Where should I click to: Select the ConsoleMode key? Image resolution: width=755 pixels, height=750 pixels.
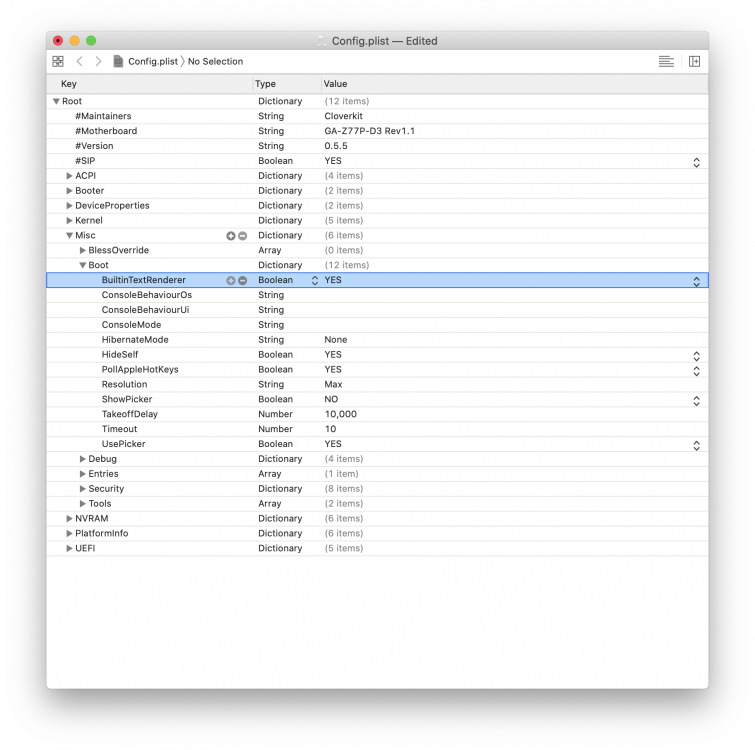click(x=131, y=325)
